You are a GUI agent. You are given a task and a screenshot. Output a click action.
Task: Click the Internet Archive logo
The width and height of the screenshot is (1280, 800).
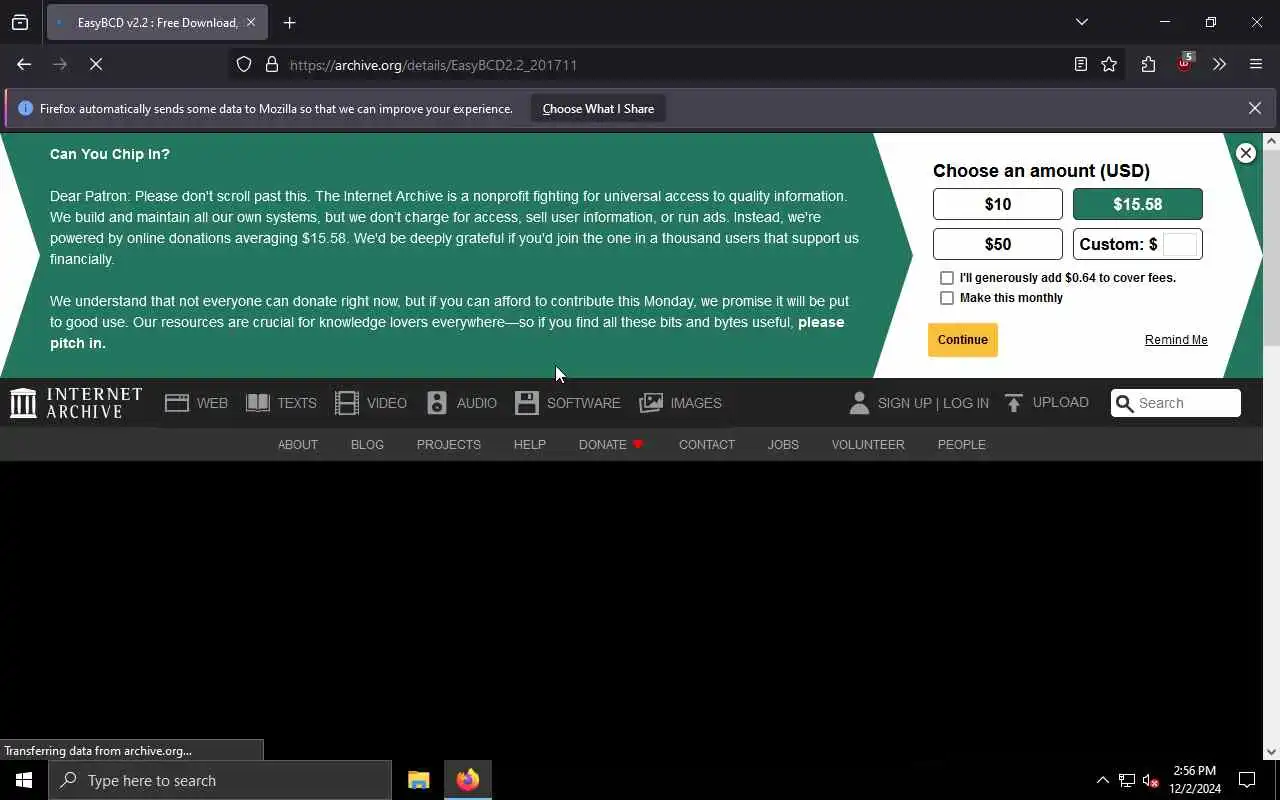pyautogui.click(x=76, y=403)
